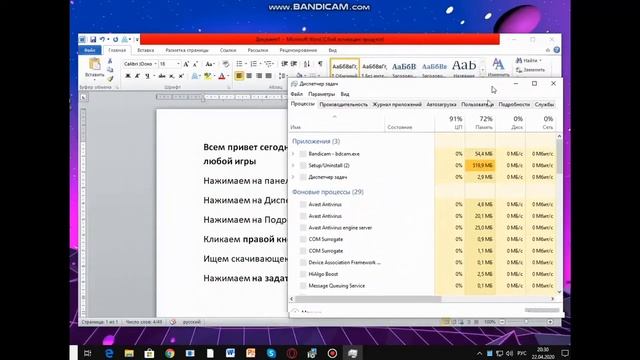Increase font size with the grow-font icon
This screenshot has width=640, height=360.
pyautogui.click(x=186, y=64)
